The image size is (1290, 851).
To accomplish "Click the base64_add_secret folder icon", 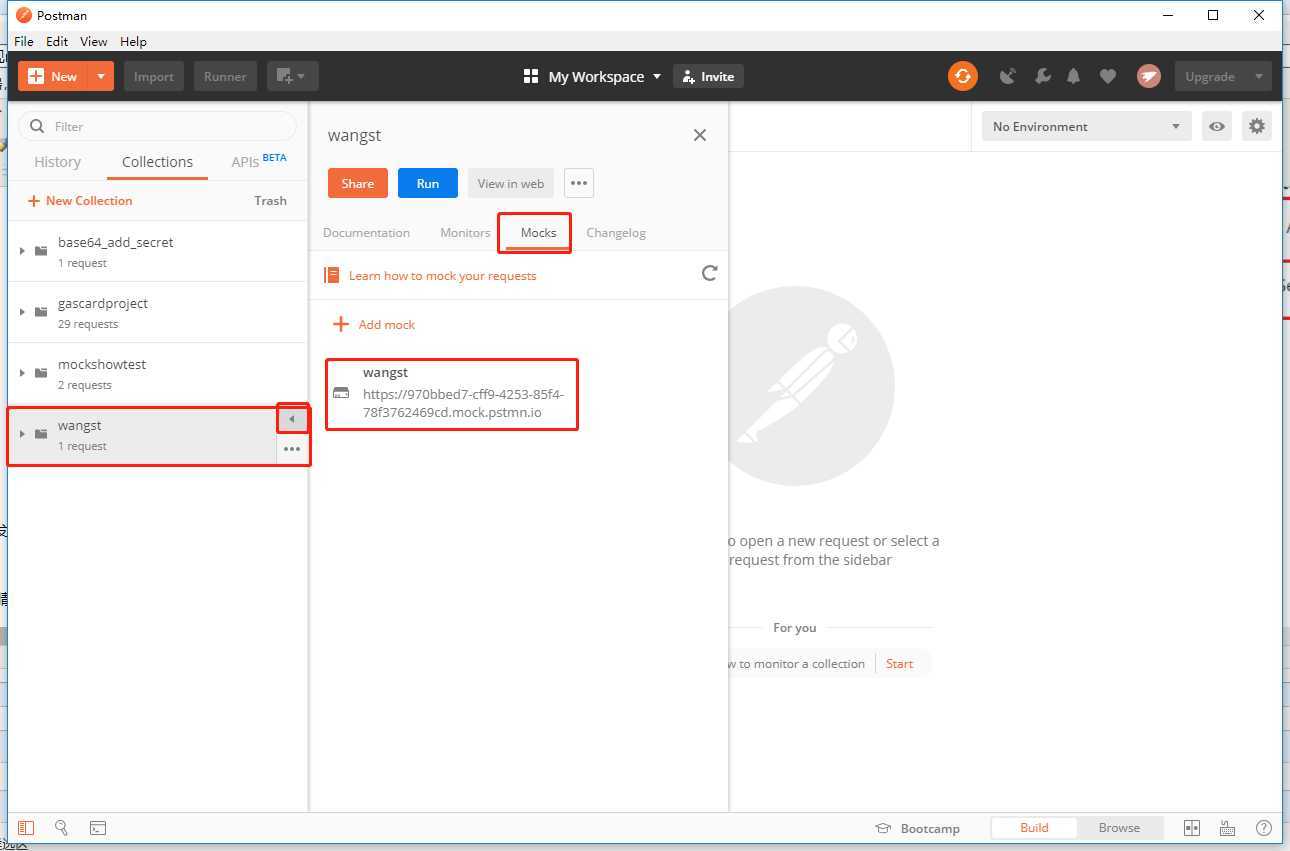I will coord(41,251).
